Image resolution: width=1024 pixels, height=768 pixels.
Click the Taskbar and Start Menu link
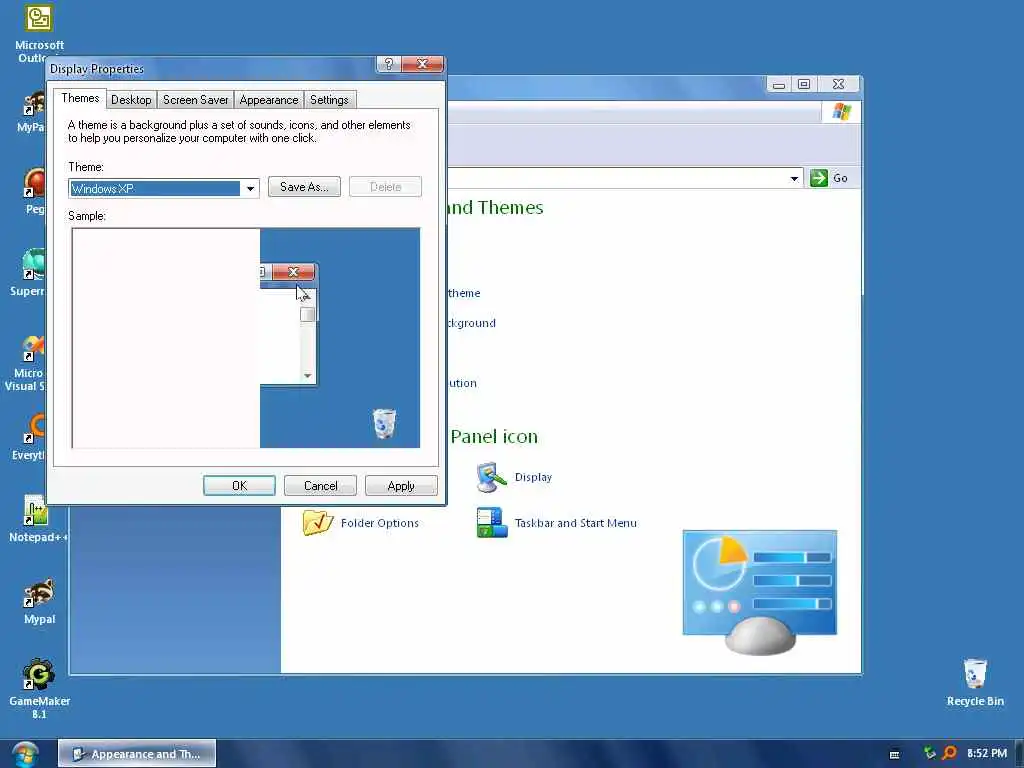click(x=575, y=523)
